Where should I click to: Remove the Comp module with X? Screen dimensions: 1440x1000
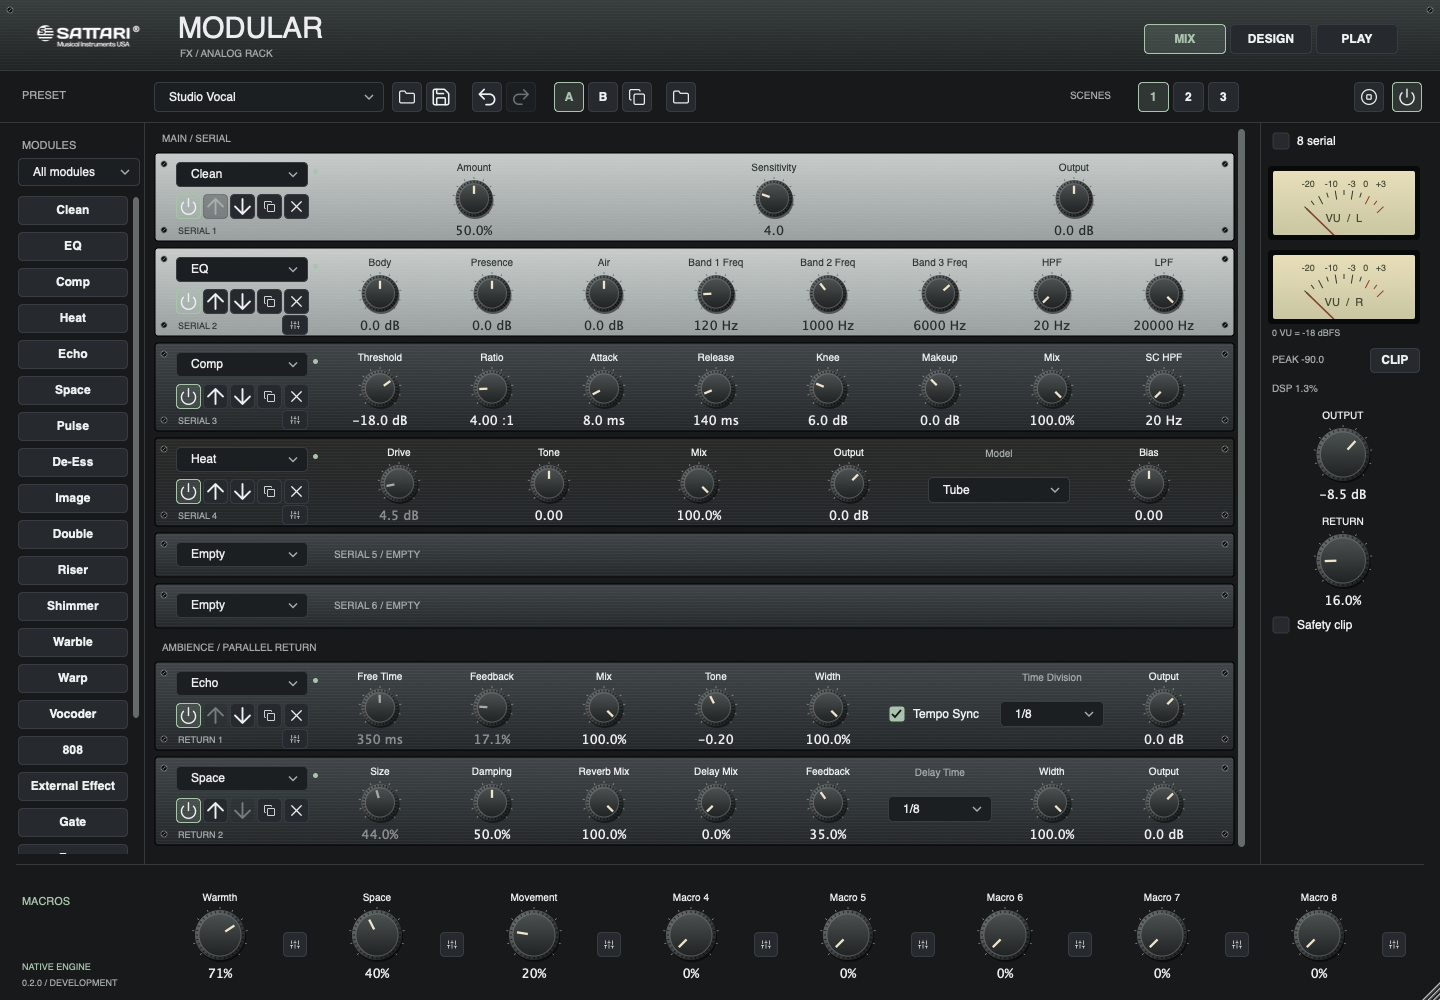point(296,397)
